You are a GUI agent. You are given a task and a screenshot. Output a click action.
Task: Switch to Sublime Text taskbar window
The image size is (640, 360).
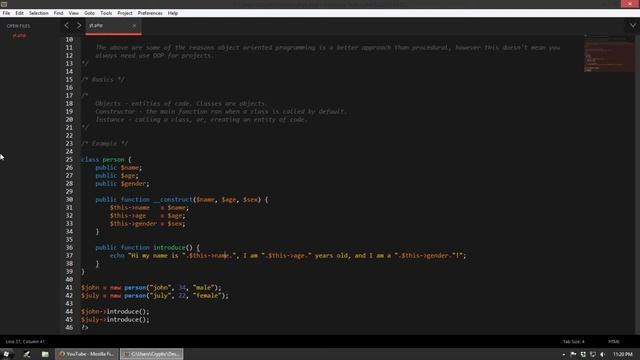pos(151,354)
